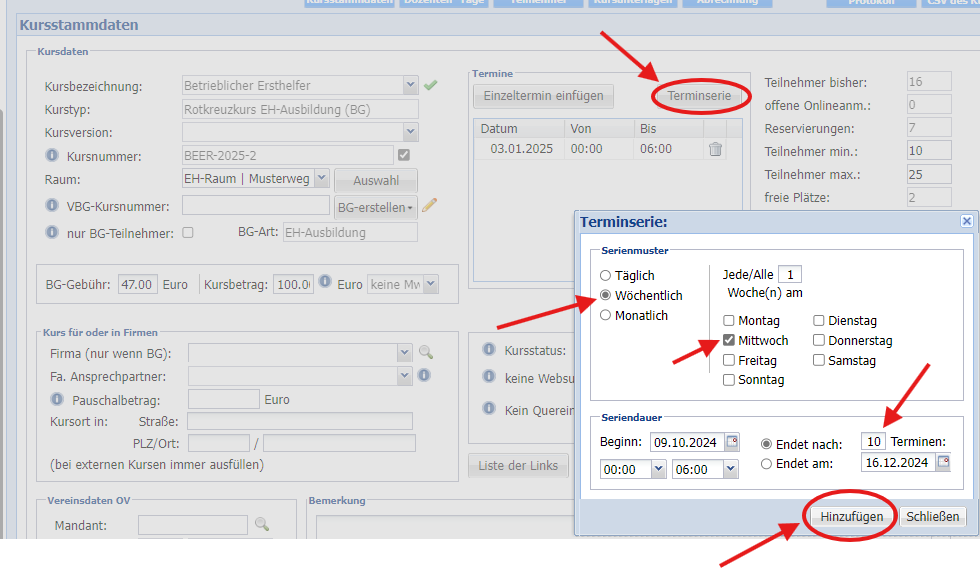Click the Einzeltermin einfügen button

(543, 96)
